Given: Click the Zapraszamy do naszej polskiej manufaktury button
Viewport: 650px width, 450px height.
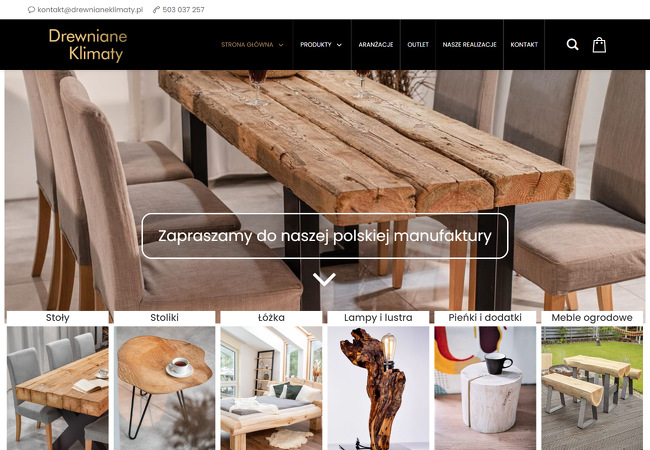Looking at the screenshot, I should pyautogui.click(x=325, y=236).
